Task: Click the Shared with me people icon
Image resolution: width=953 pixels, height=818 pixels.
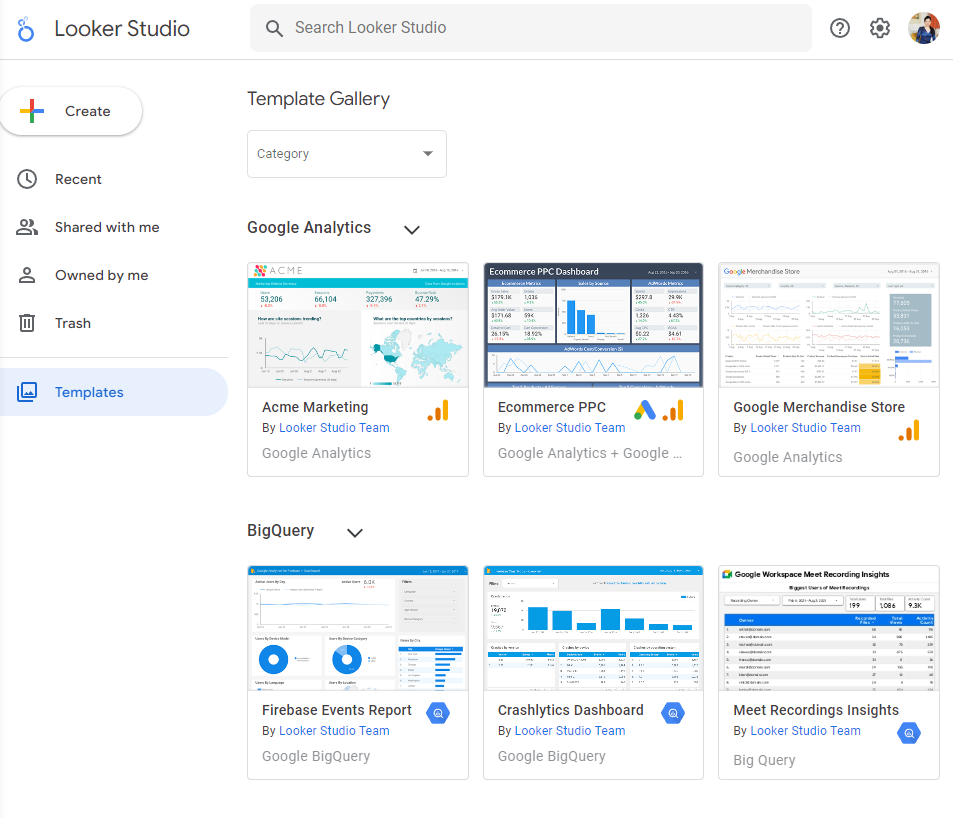Action: point(27,227)
